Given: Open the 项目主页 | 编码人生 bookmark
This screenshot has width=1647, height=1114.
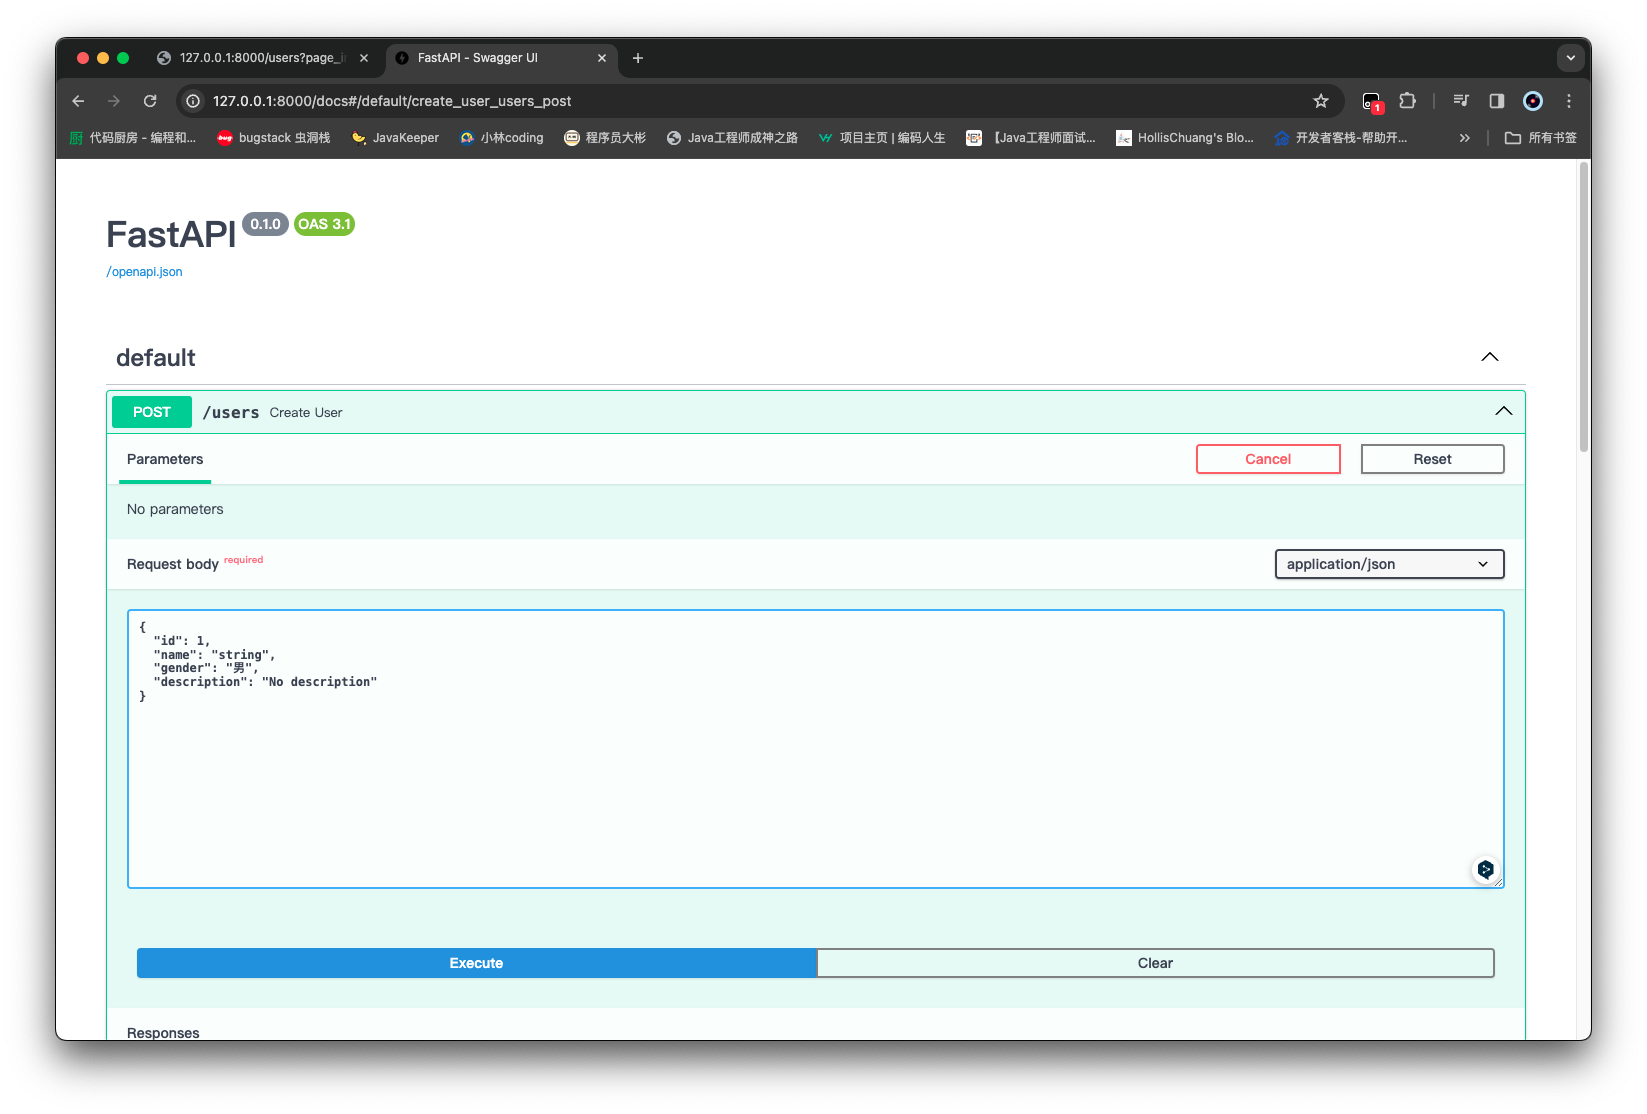Looking at the screenshot, I should tap(881, 138).
